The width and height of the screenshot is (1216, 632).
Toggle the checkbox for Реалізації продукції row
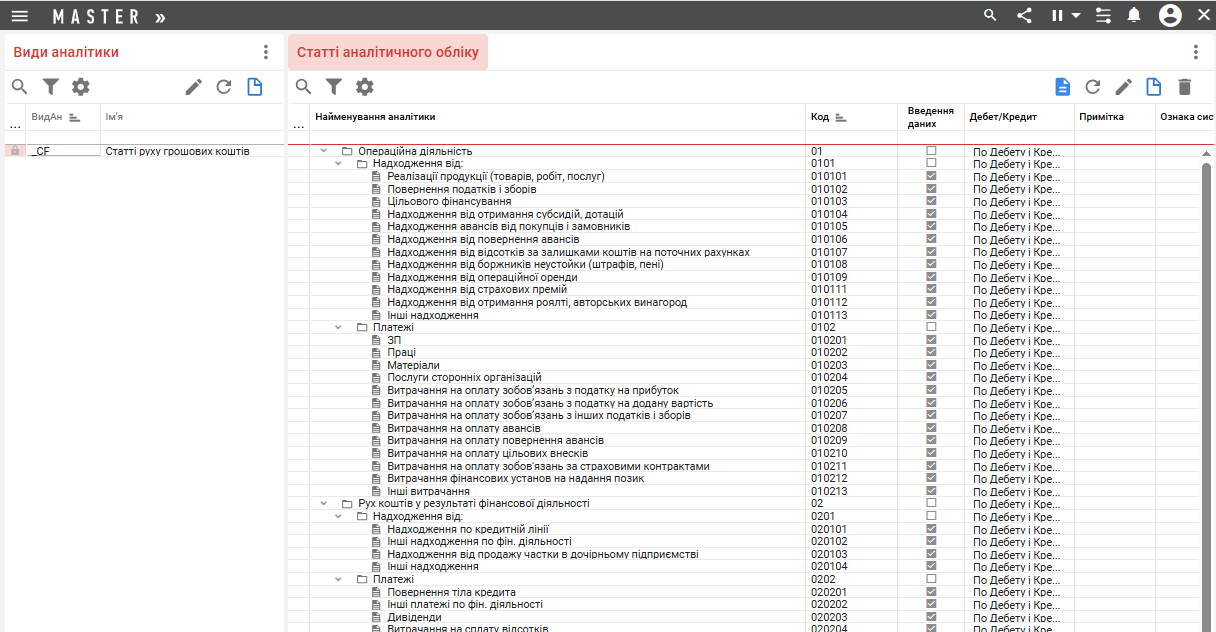click(931, 176)
